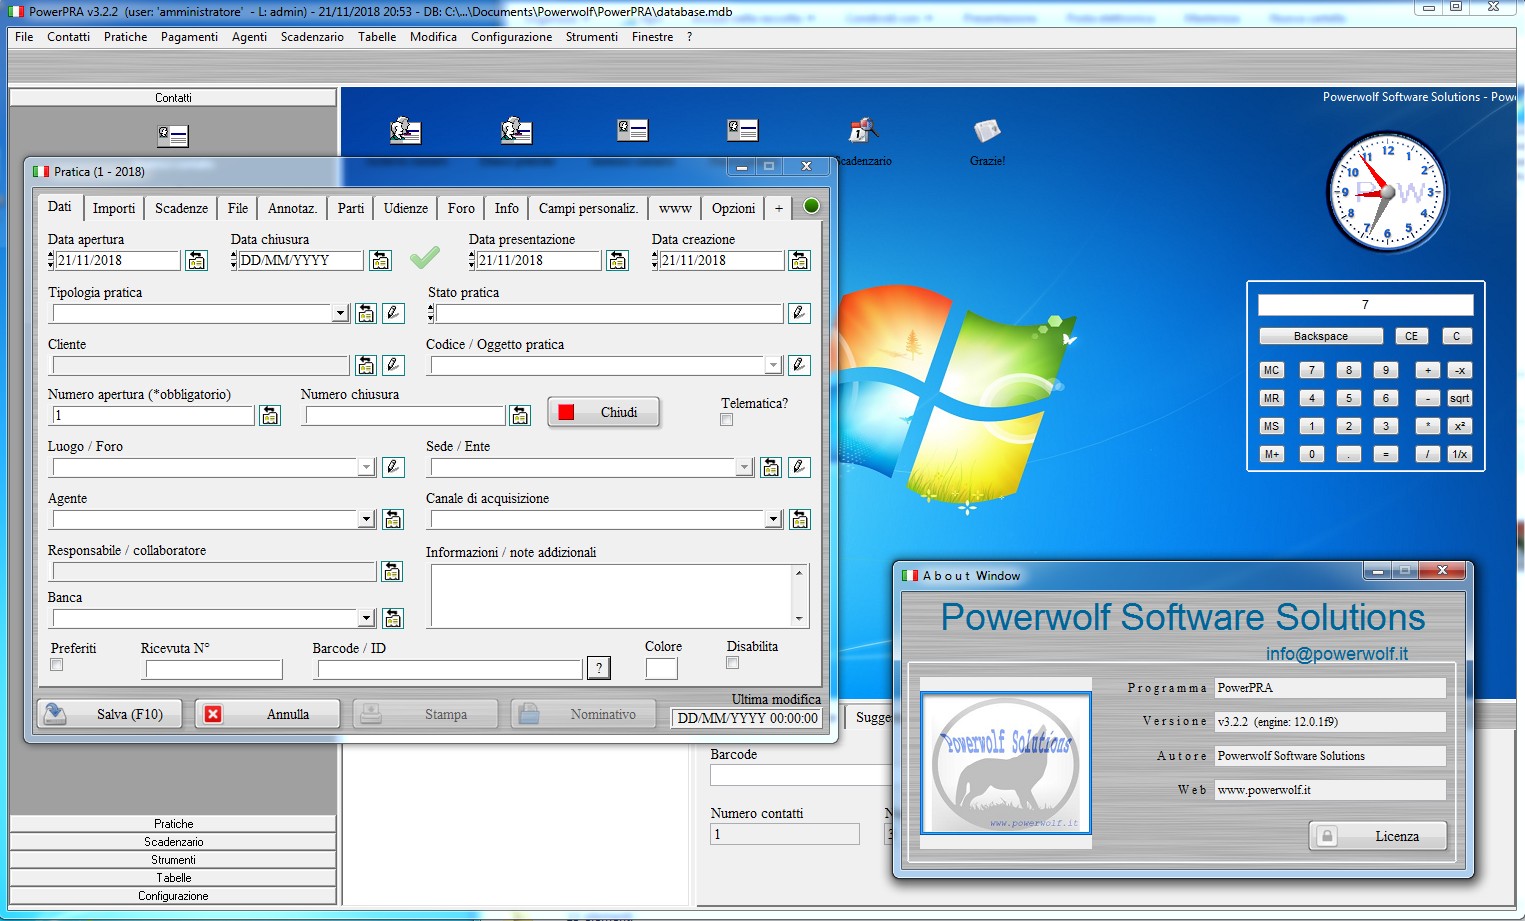Image resolution: width=1525 pixels, height=921 pixels.
Task: Open the lookup icon next to Cliente field
Action: click(366, 365)
